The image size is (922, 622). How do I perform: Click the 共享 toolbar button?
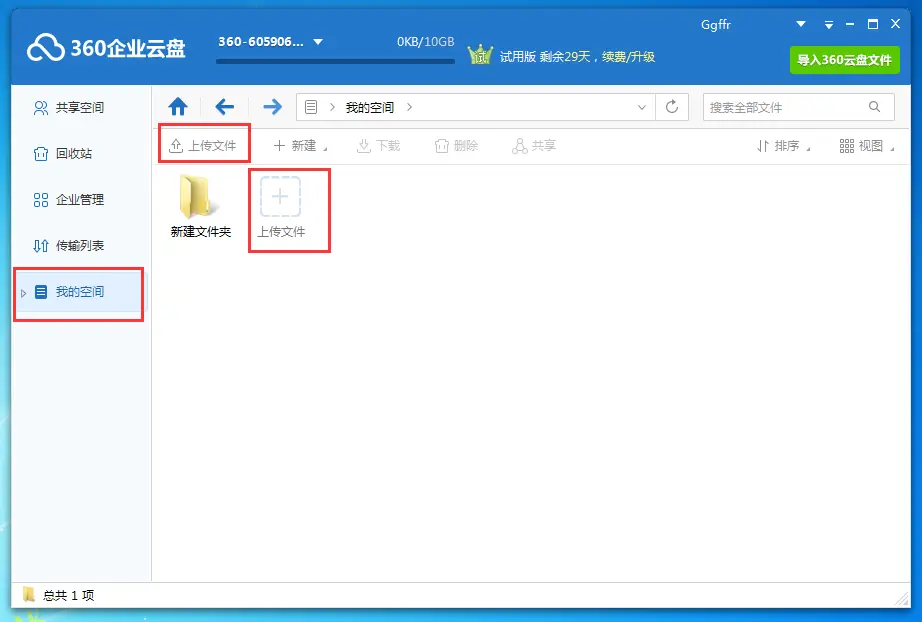(x=534, y=145)
